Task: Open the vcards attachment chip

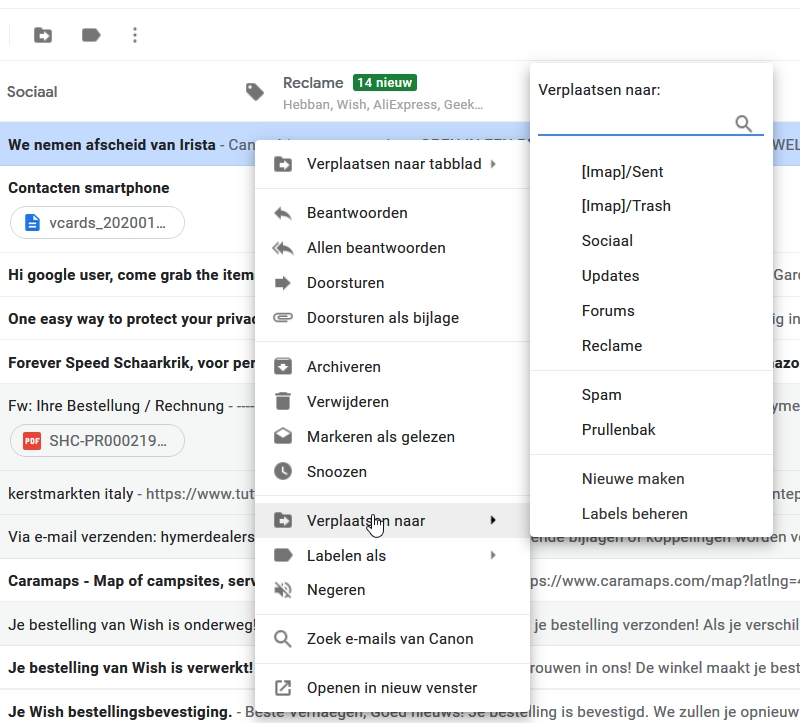Action: click(x=97, y=223)
